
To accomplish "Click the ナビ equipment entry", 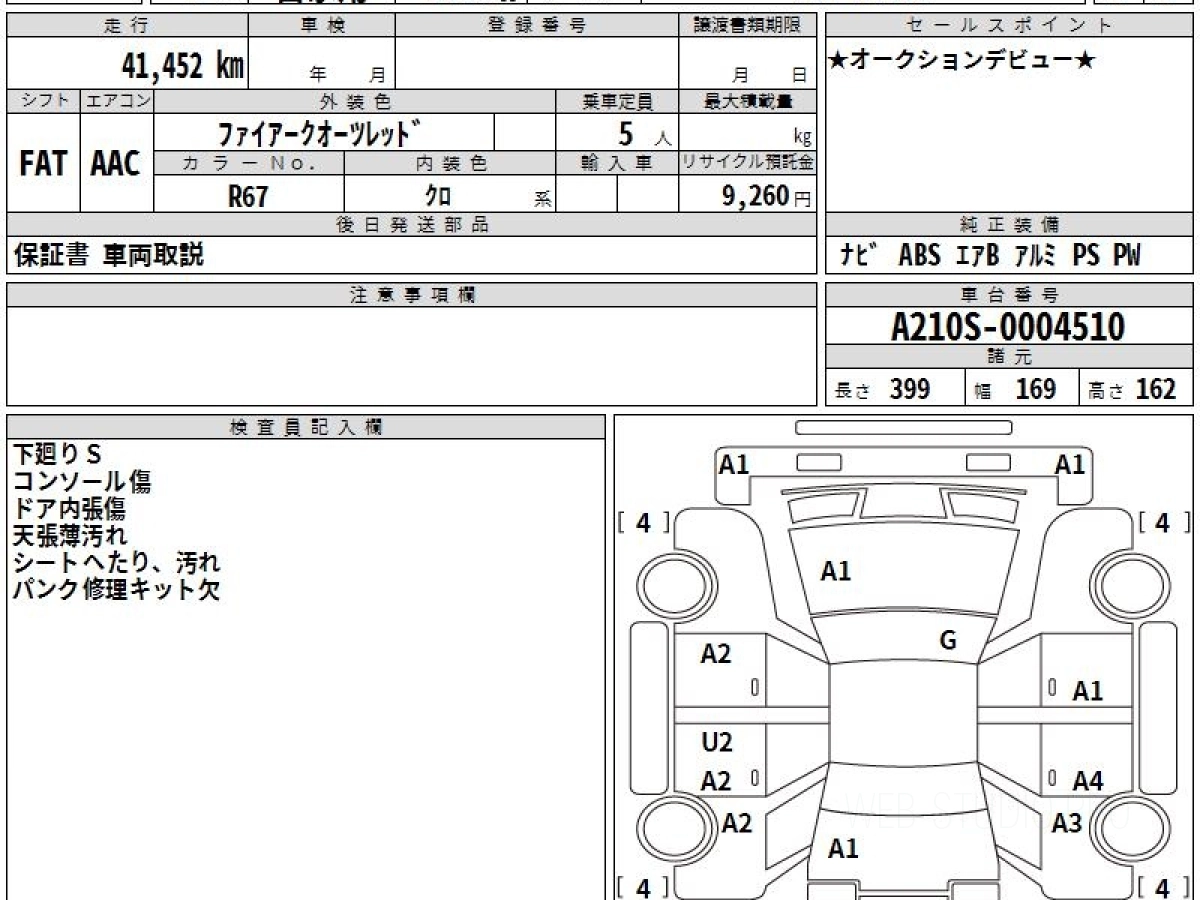I will [859, 255].
